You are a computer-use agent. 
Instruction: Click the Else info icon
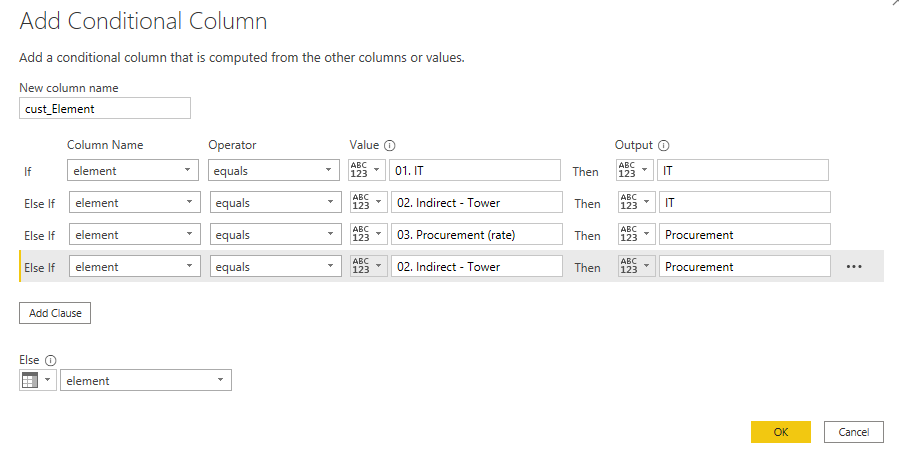(x=50, y=361)
